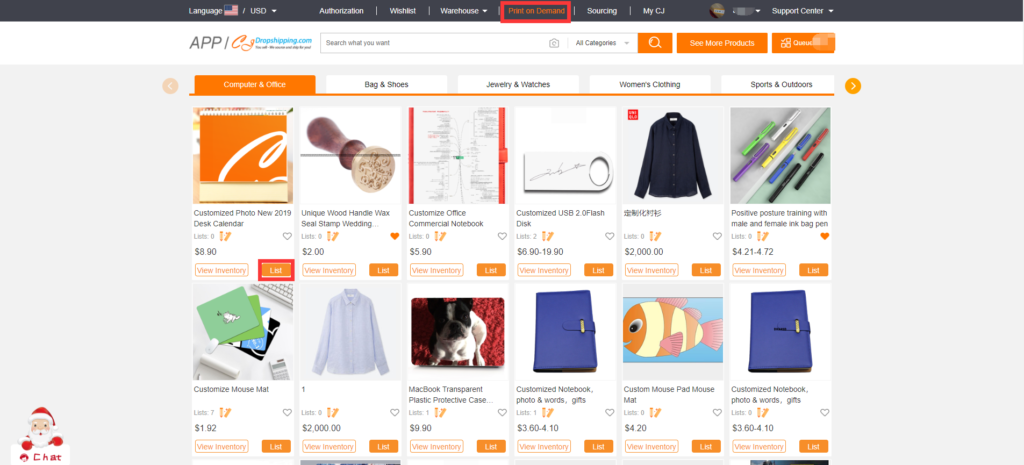This screenshot has width=1024, height=465.
Task: Click left arrow to scroll category tabs
Action: [171, 86]
